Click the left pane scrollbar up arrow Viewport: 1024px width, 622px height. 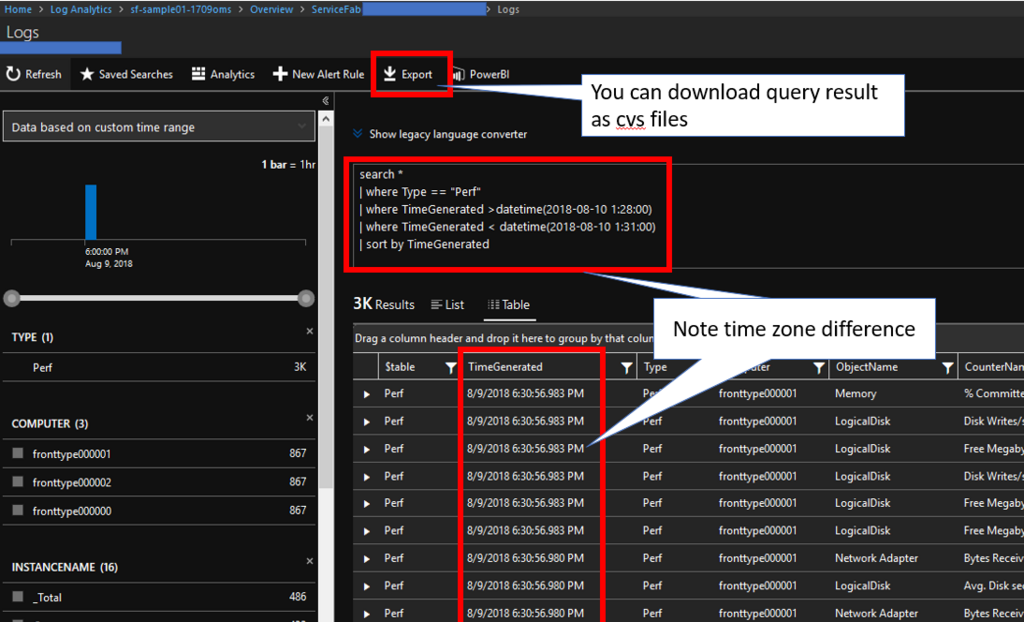pos(326,120)
